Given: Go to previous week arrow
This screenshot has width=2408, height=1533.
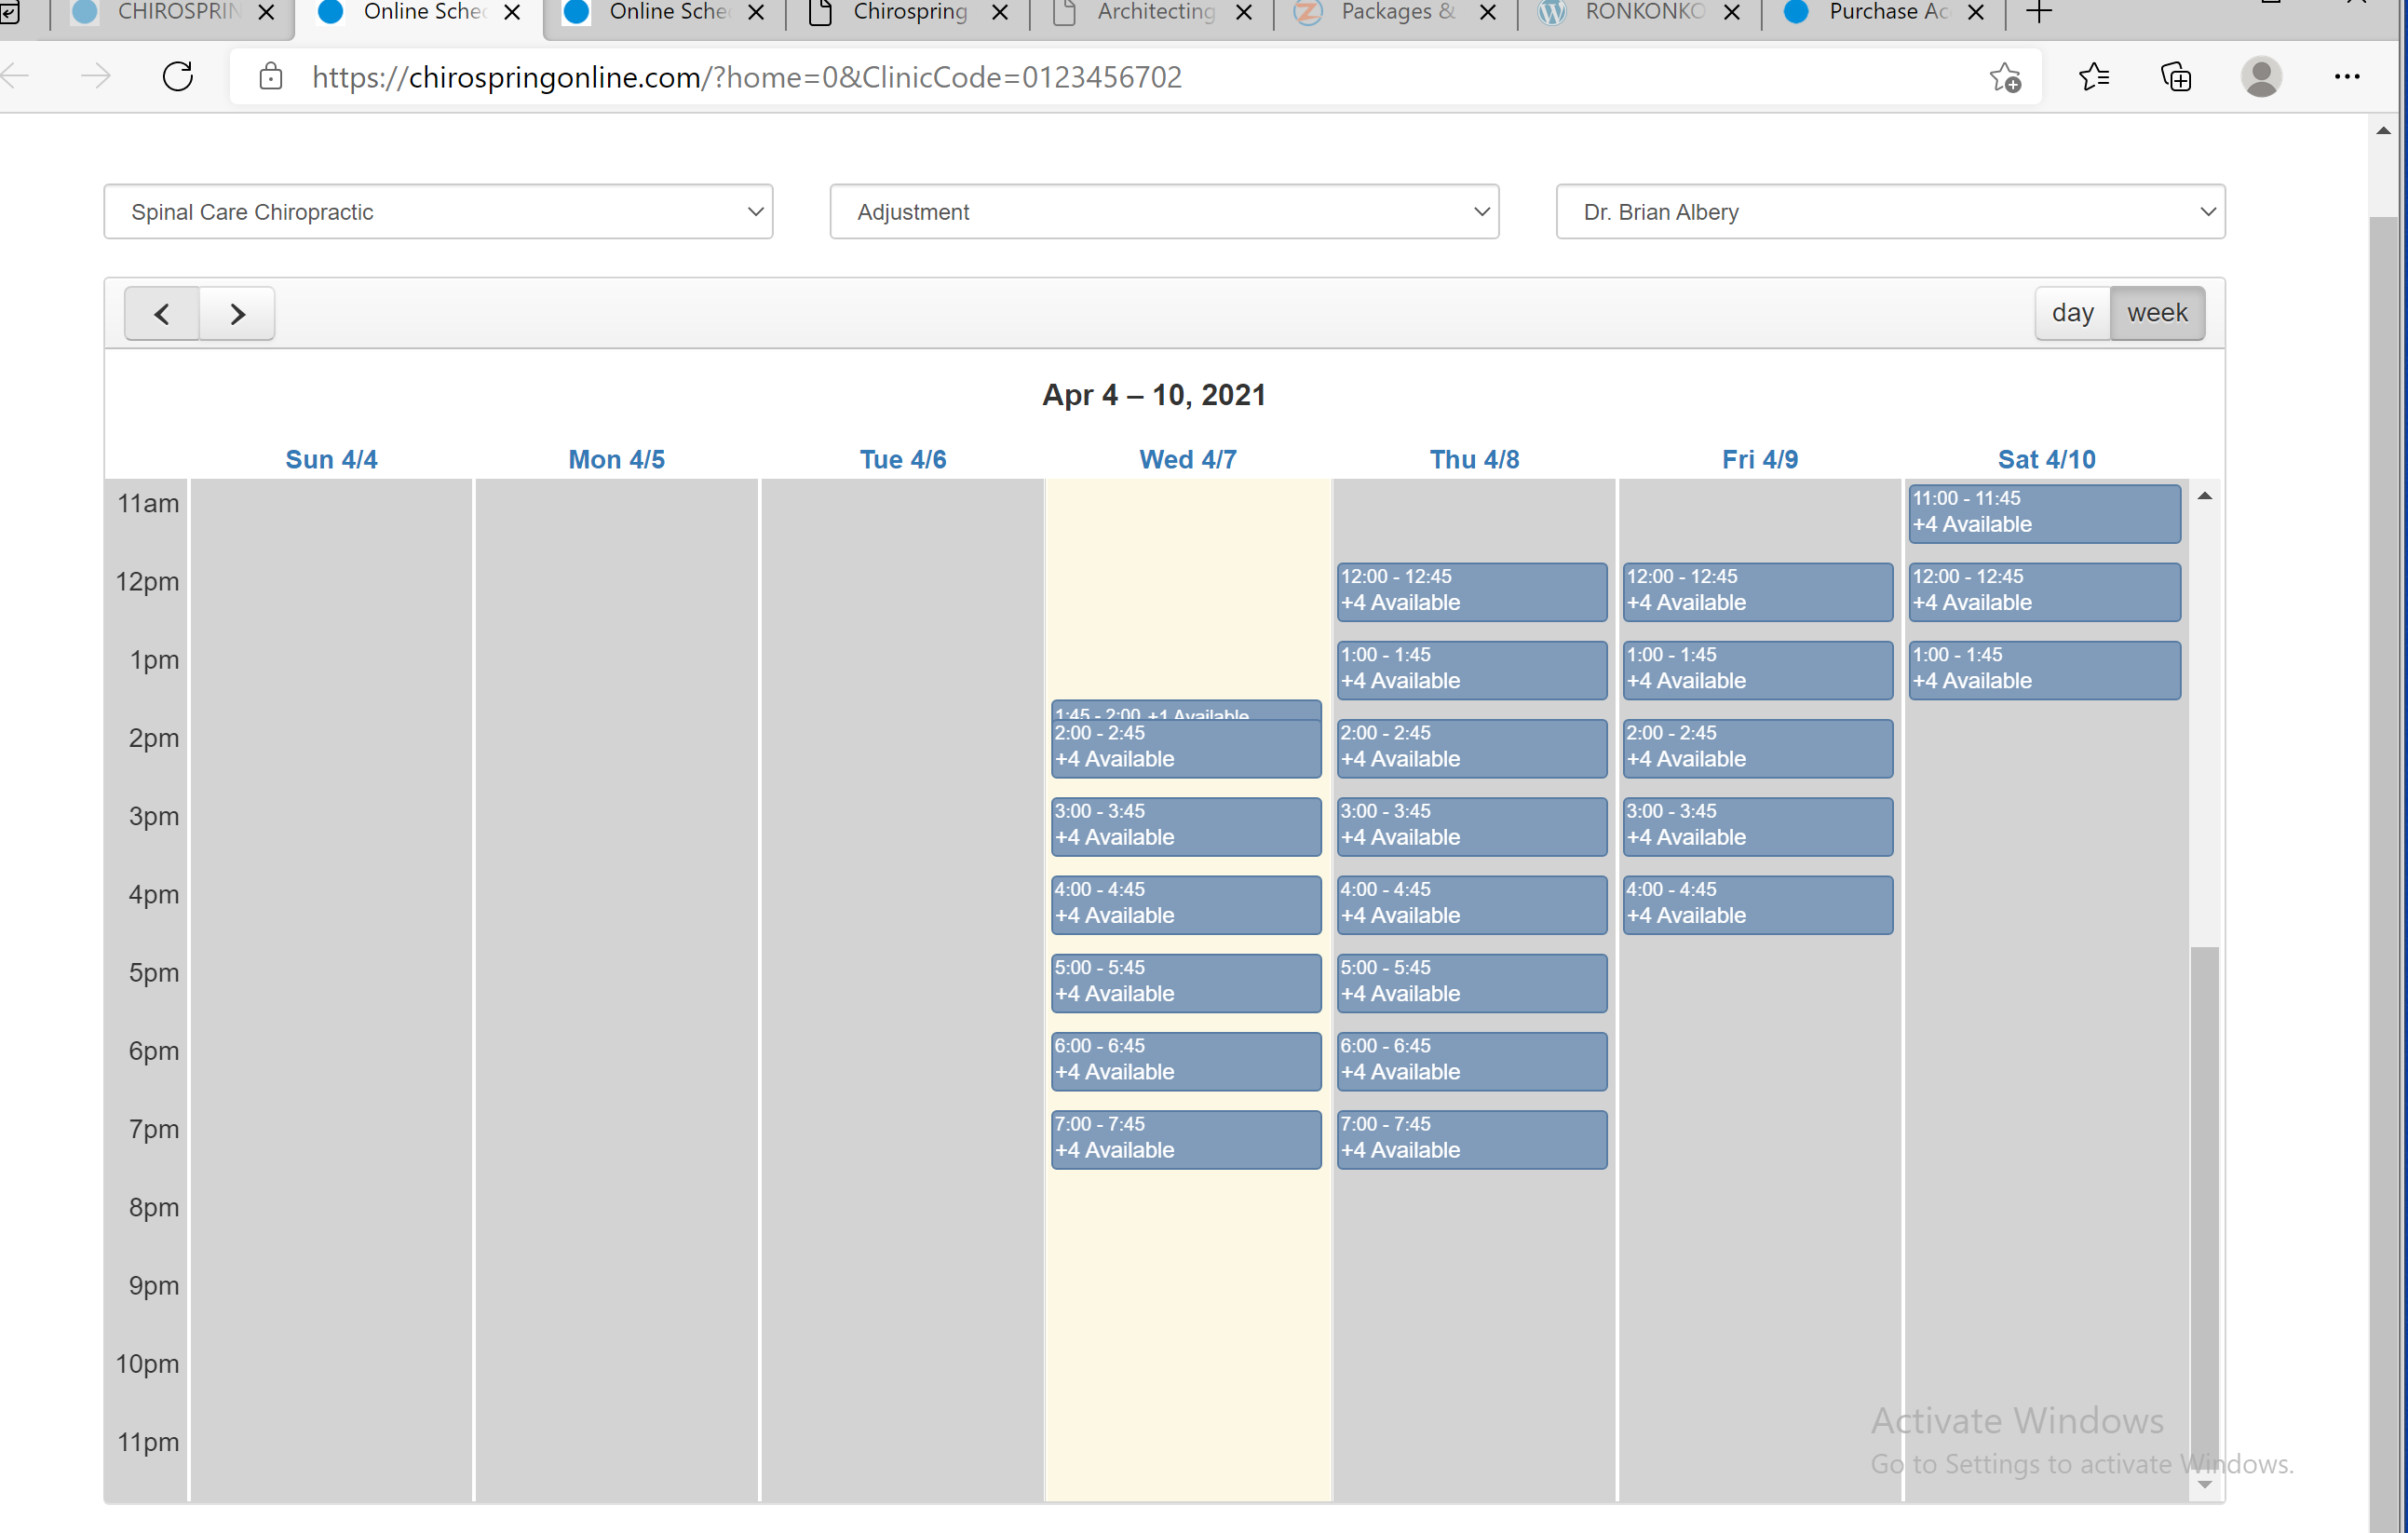Looking at the screenshot, I should 162,314.
